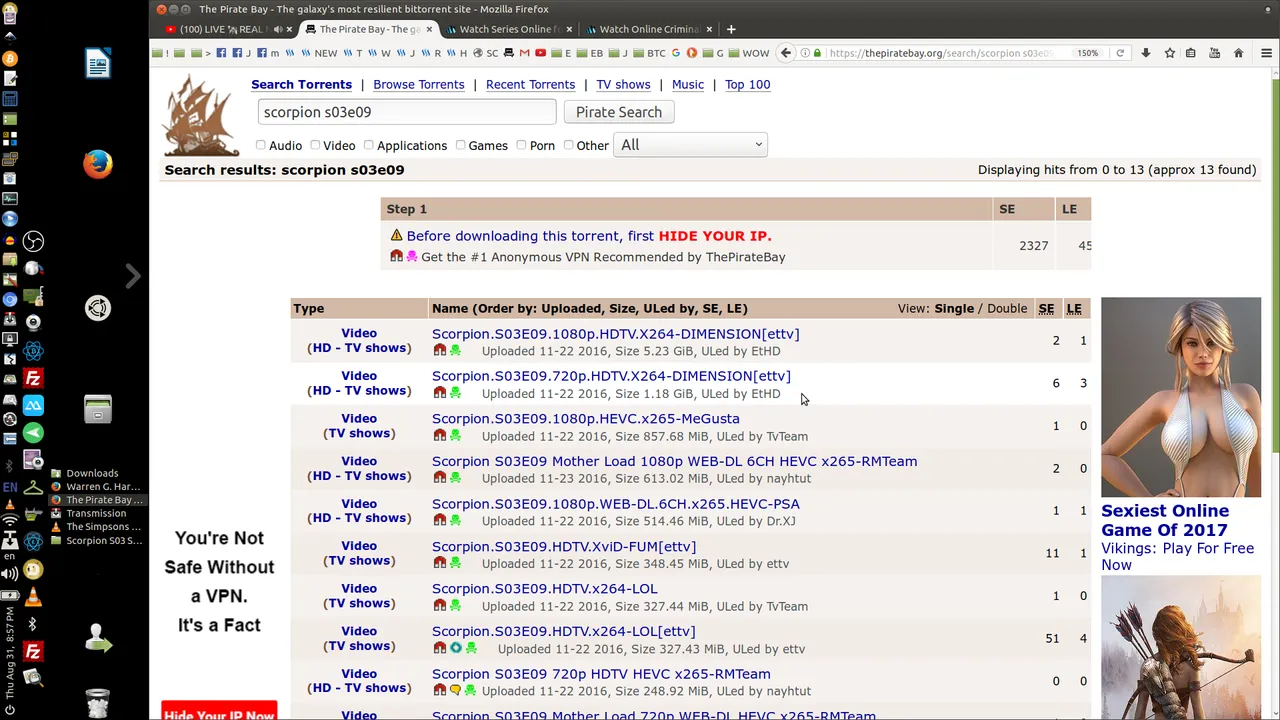Viewport: 1280px width, 720px height.
Task: Switch to the Watch Online Criminal tab
Action: pos(648,29)
